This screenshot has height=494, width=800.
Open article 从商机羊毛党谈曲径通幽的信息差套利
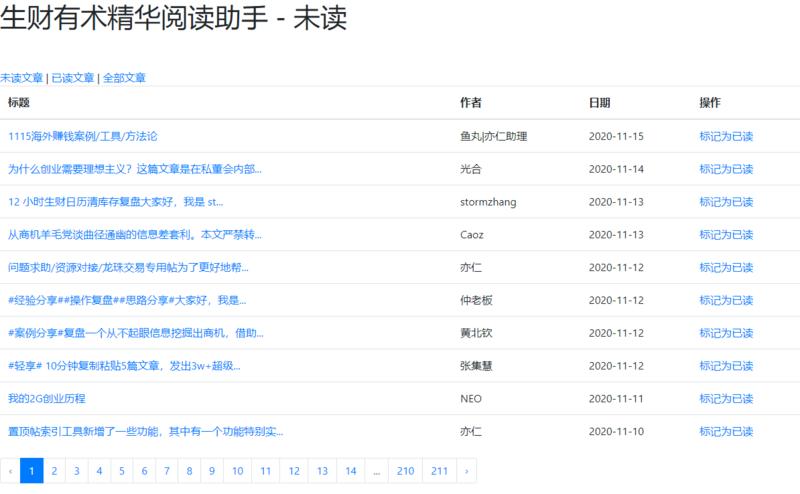(x=135, y=234)
